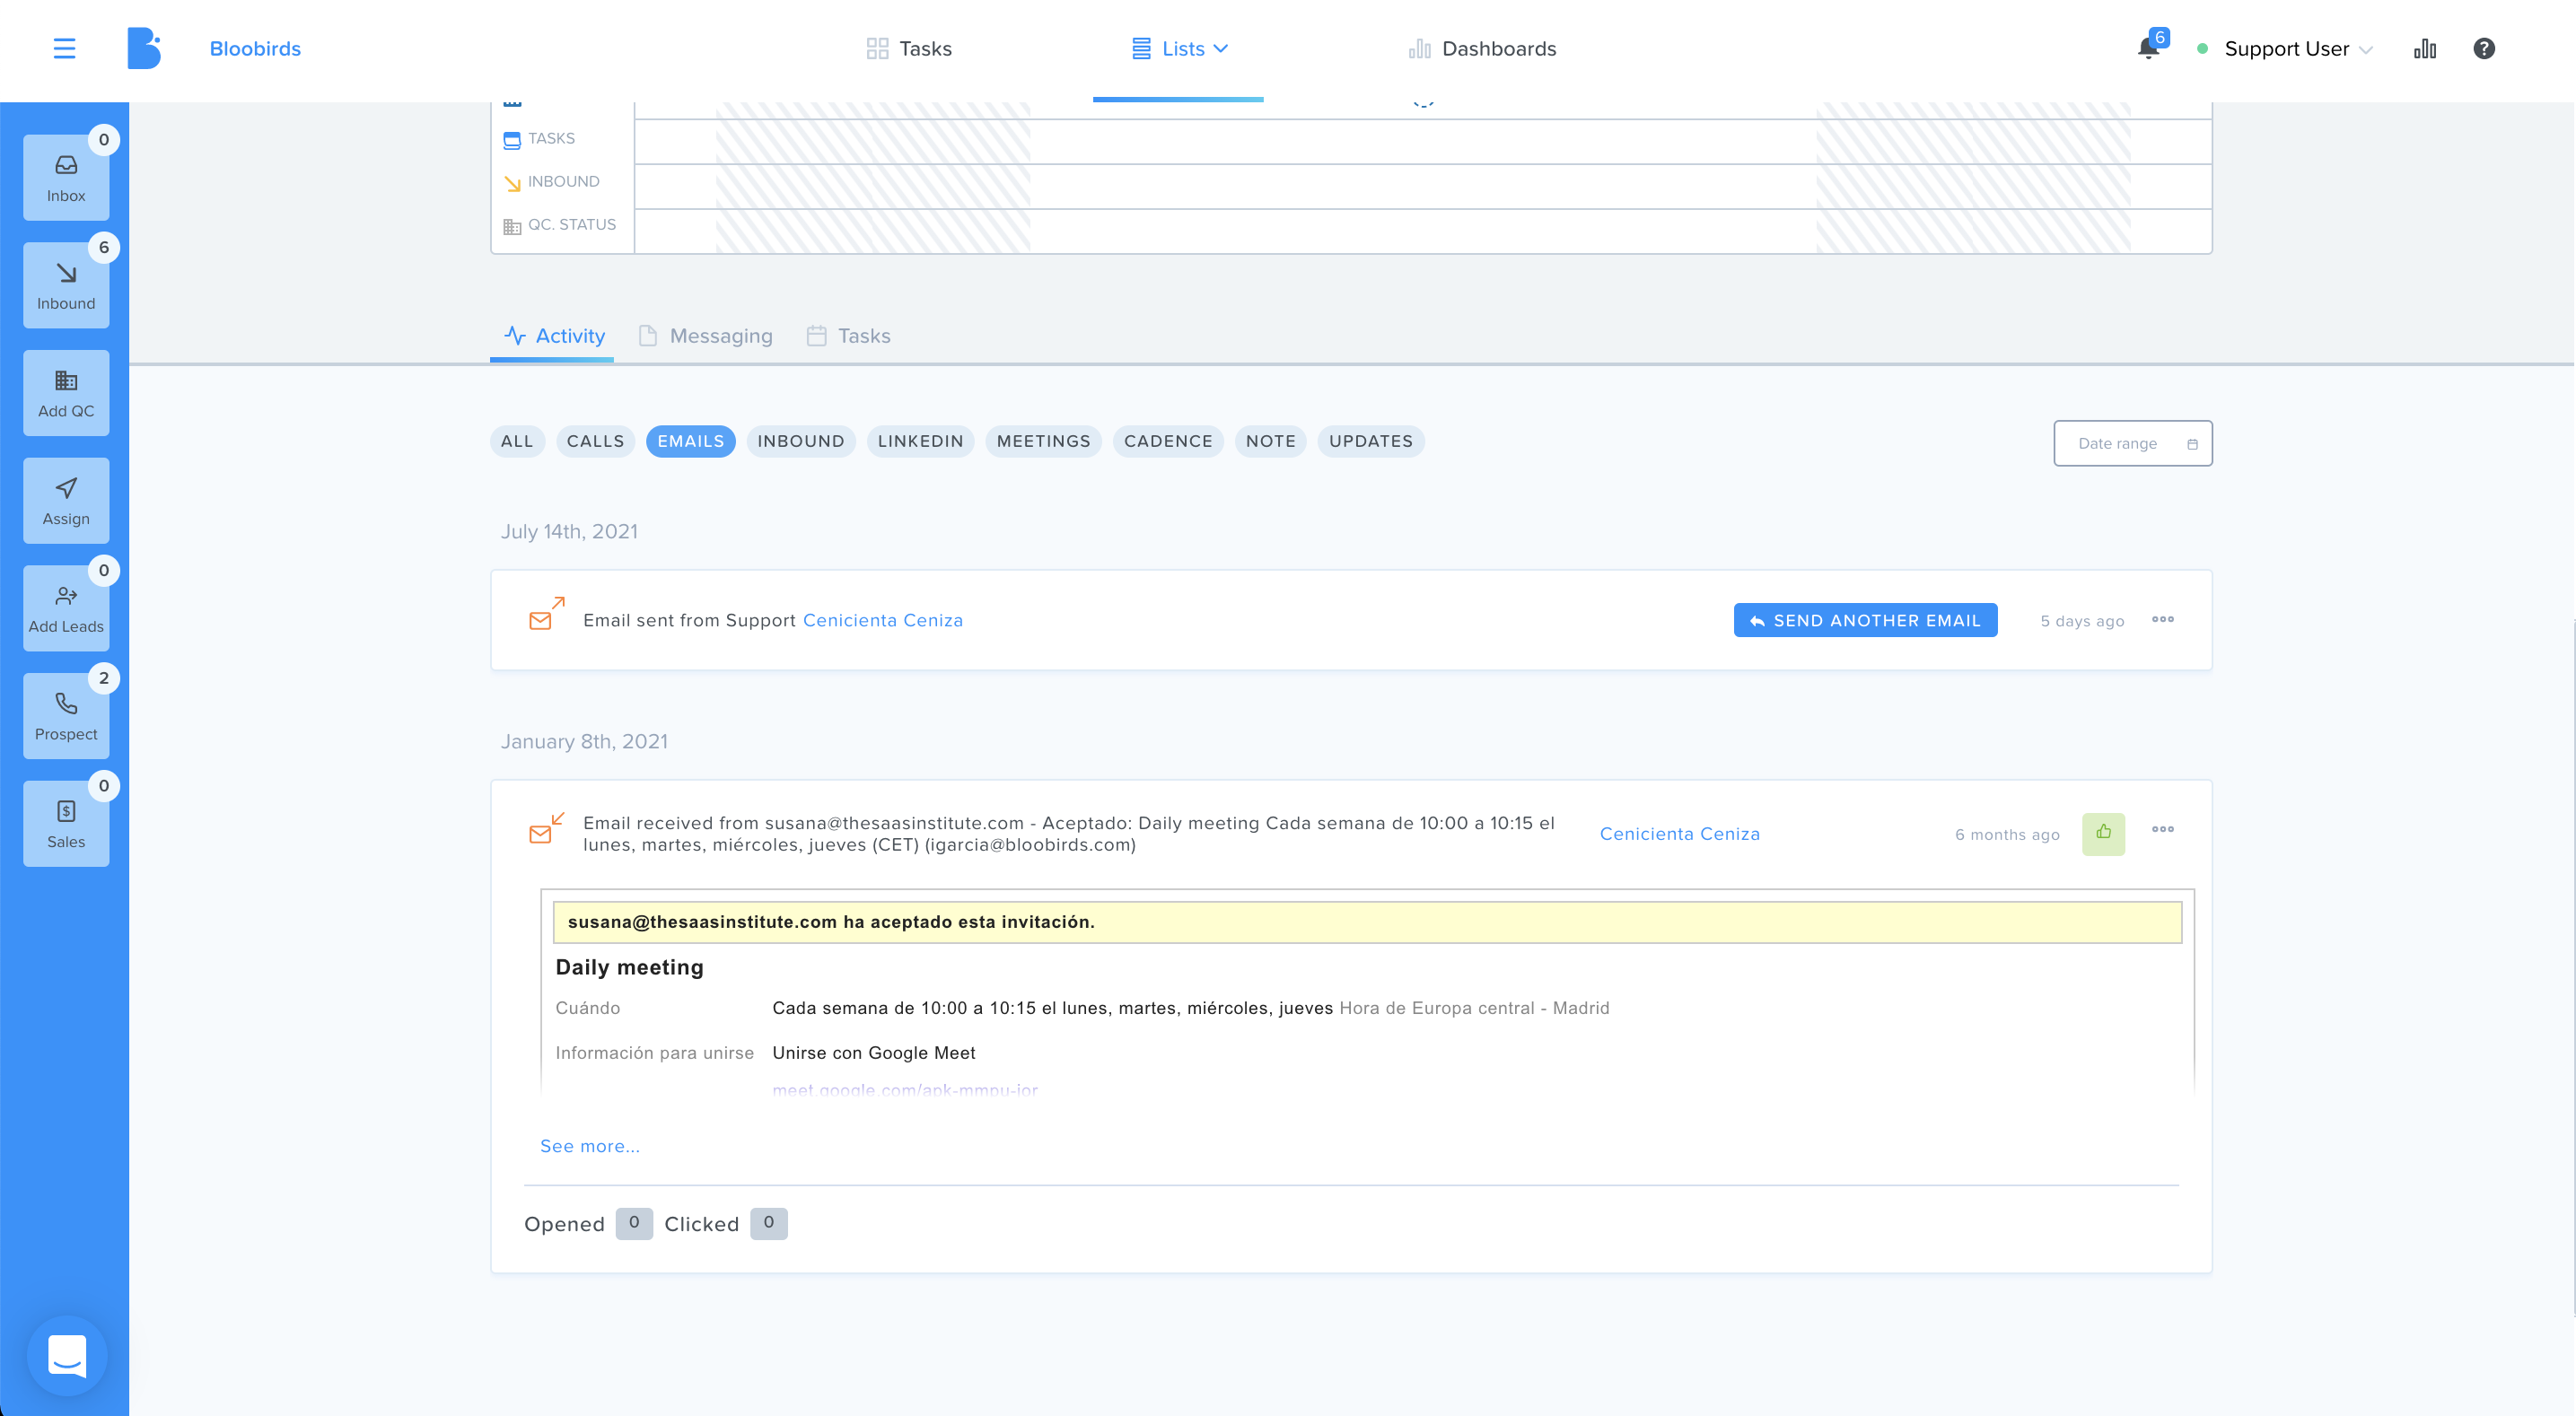Click the "Daily meeting" heading

coord(629,967)
